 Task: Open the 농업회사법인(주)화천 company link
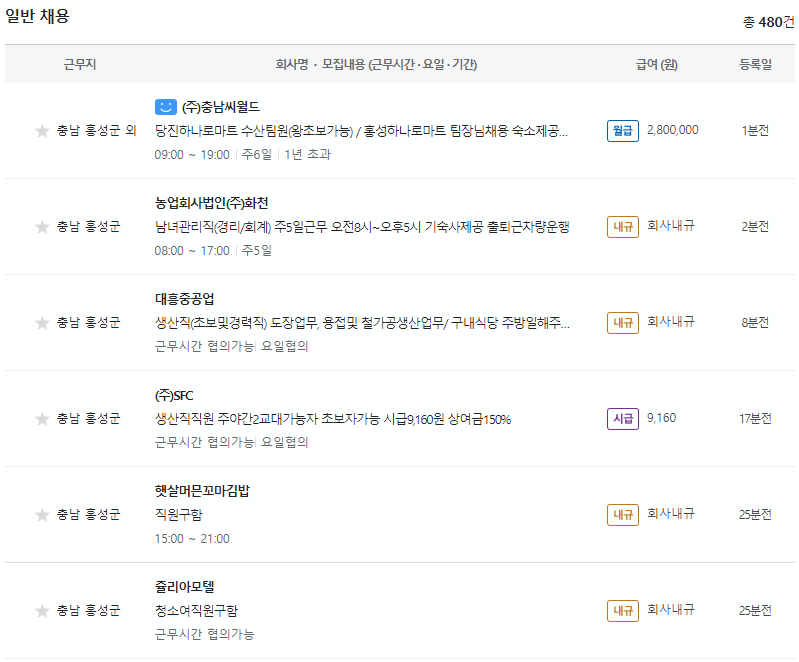point(211,203)
